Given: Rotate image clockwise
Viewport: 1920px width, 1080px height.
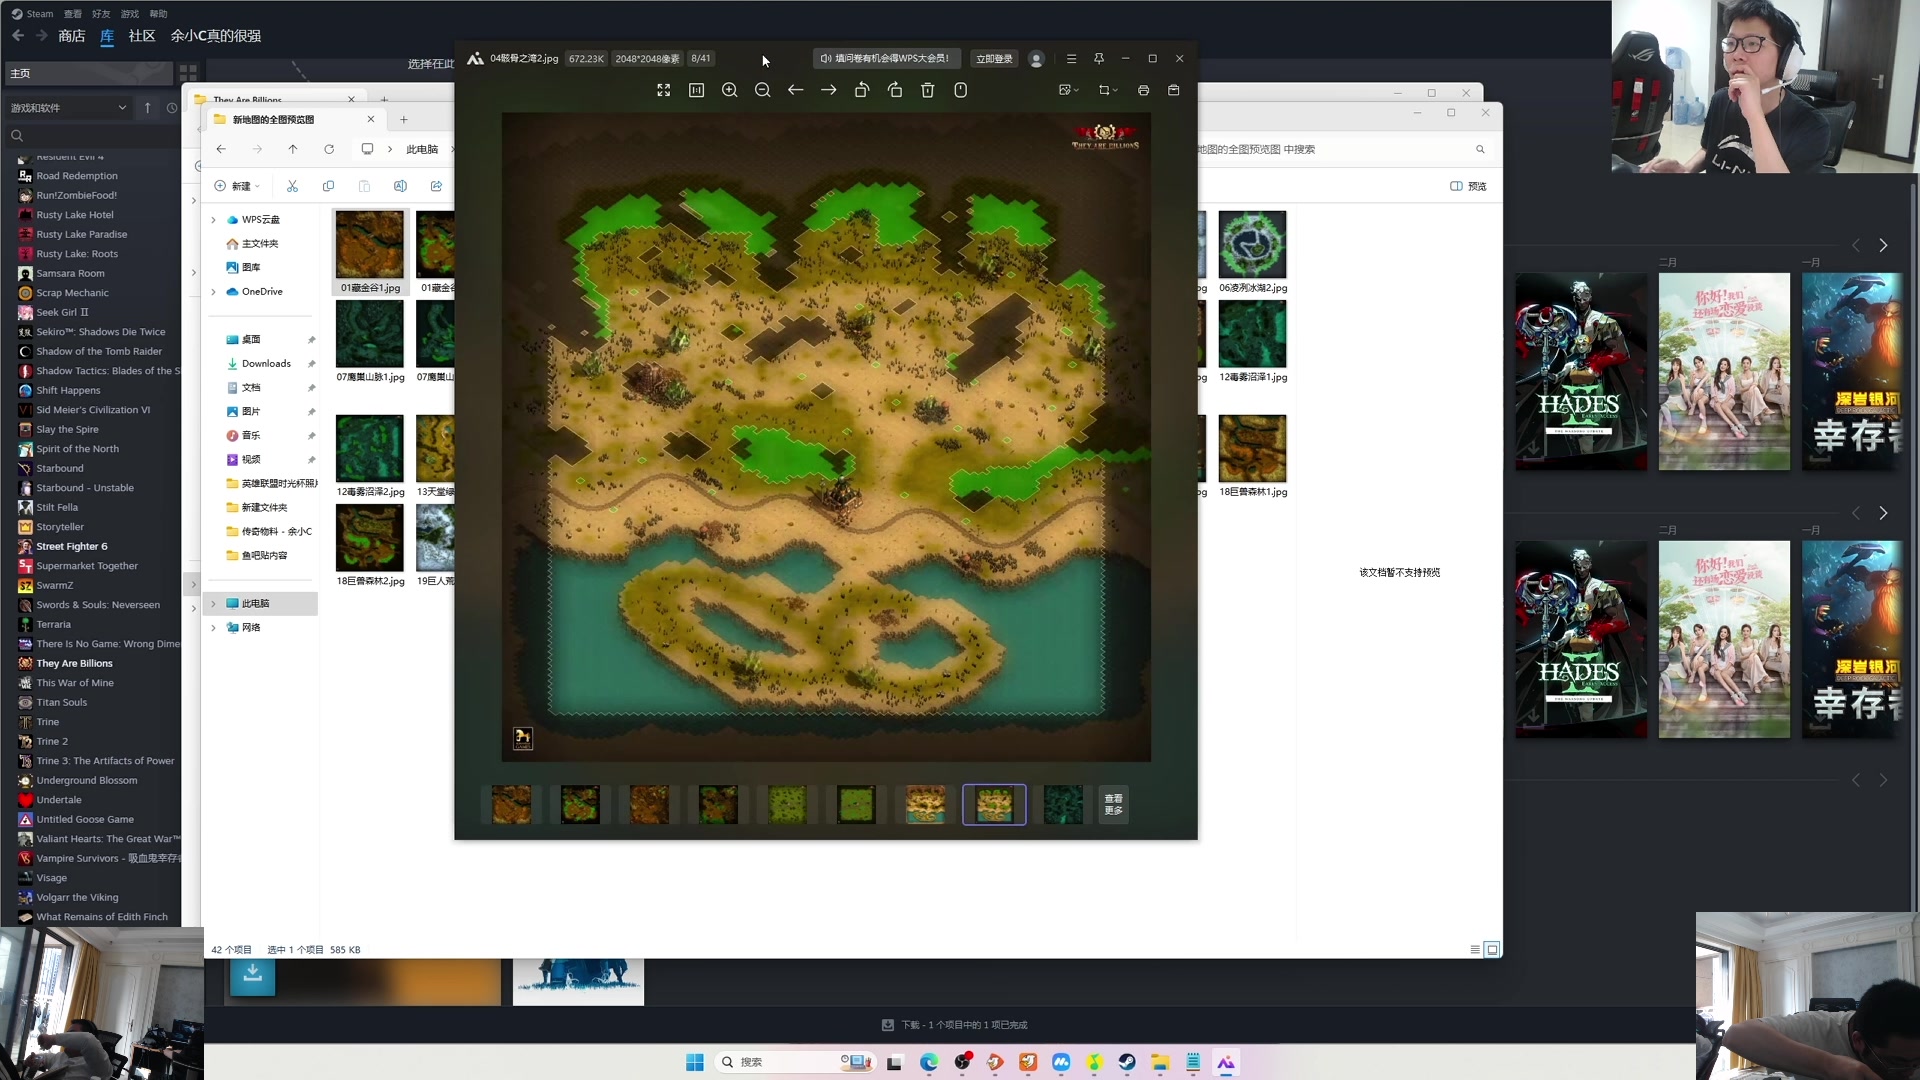Looking at the screenshot, I should (x=895, y=90).
